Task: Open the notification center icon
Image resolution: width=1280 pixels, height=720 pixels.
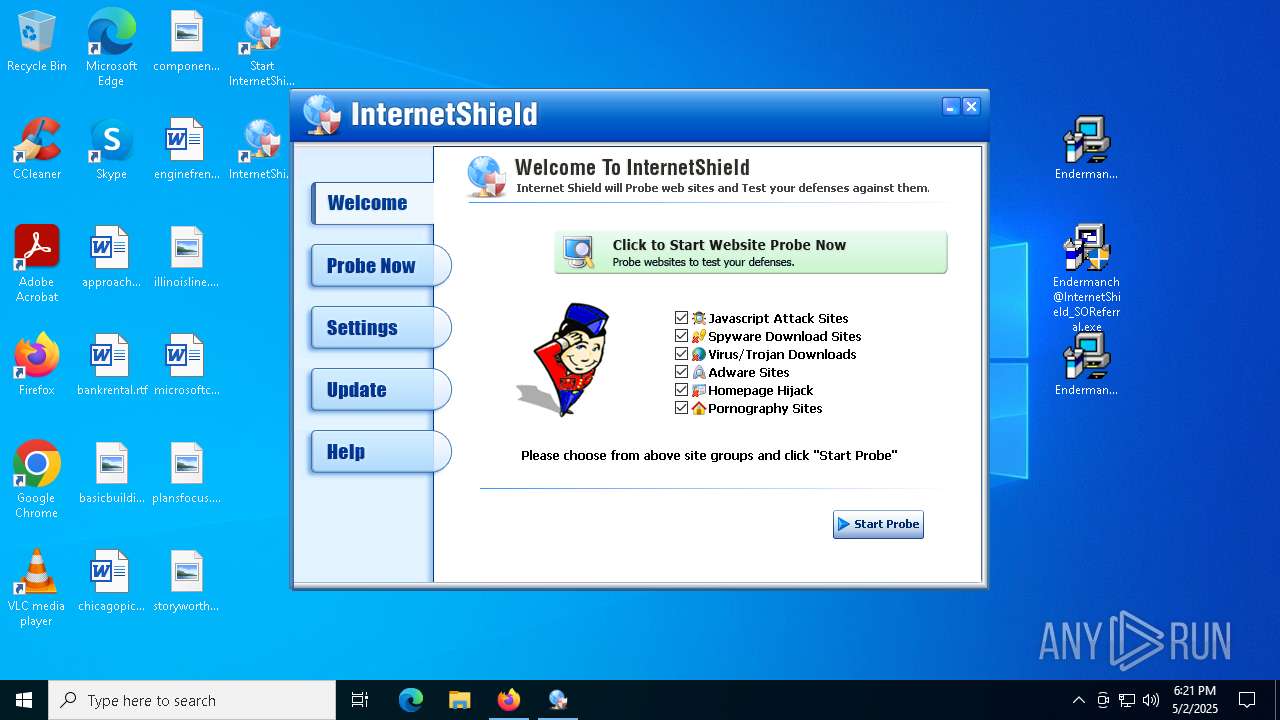Action: [x=1247, y=700]
